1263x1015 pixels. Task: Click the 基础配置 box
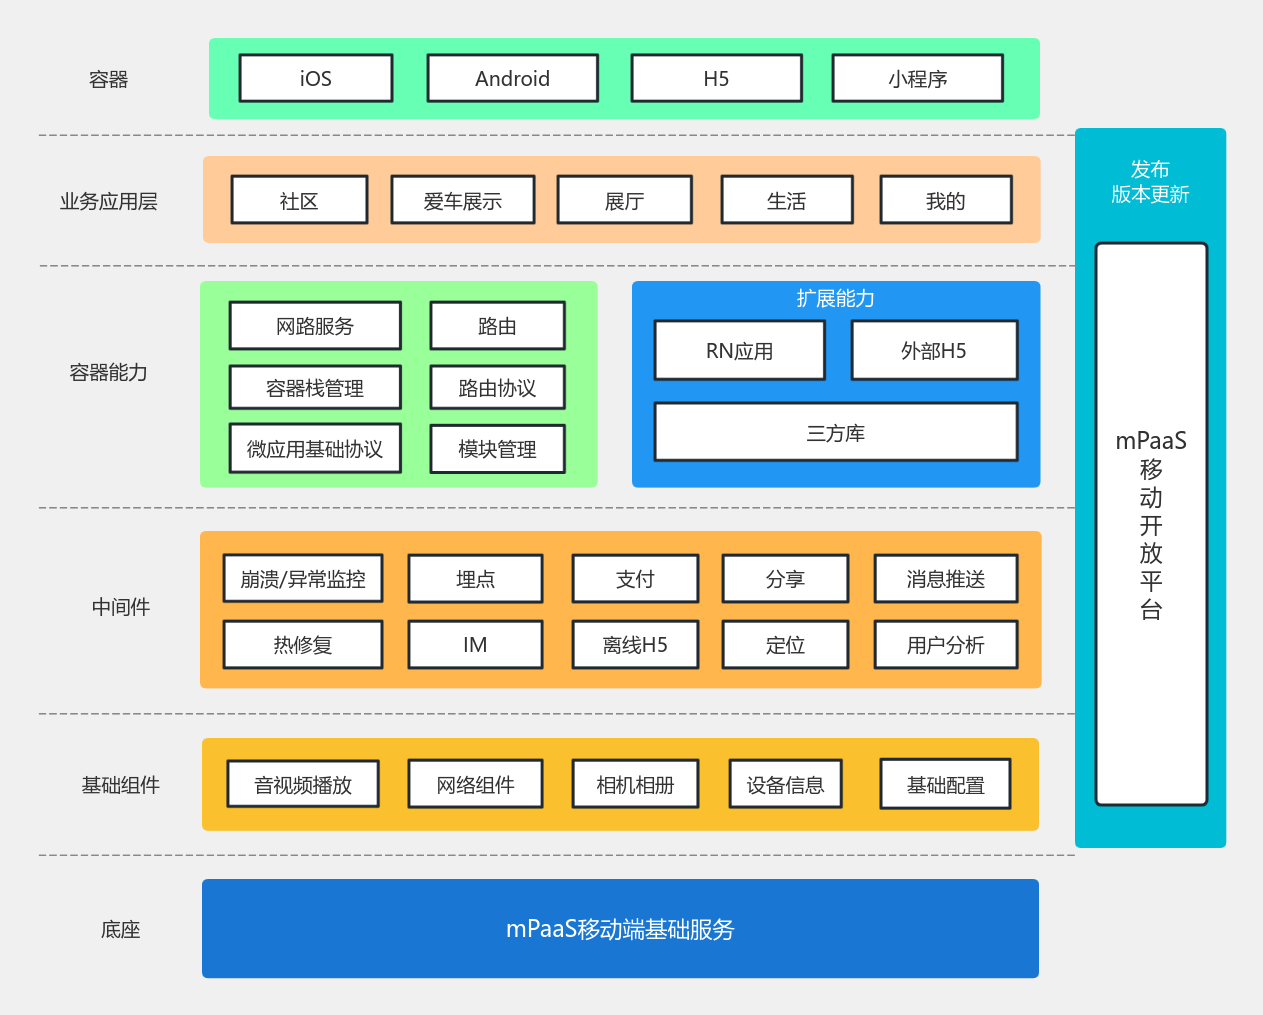coord(946,784)
